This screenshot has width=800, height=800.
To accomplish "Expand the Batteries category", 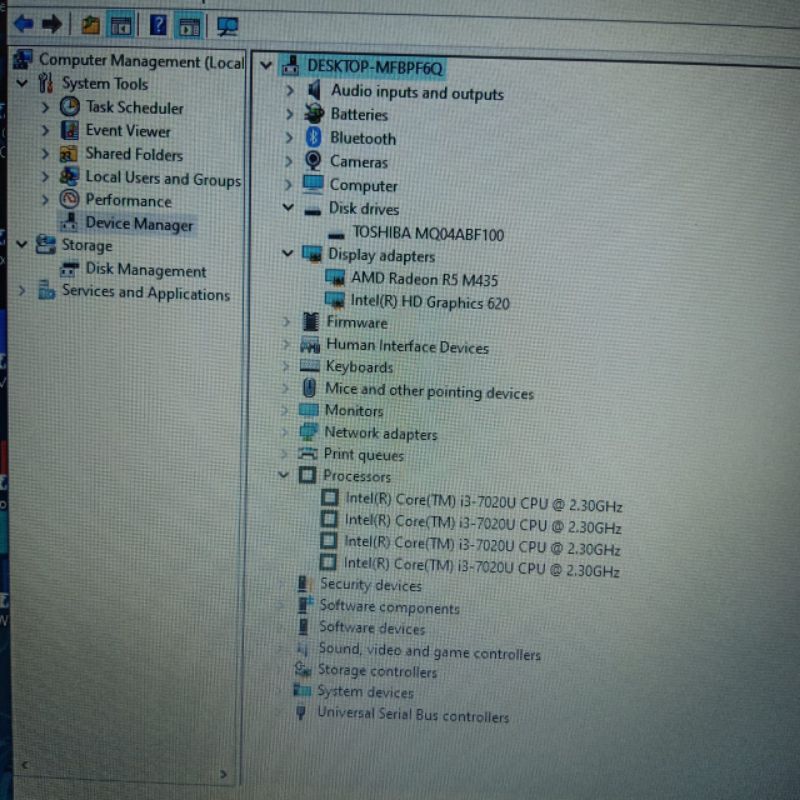I will point(289,114).
